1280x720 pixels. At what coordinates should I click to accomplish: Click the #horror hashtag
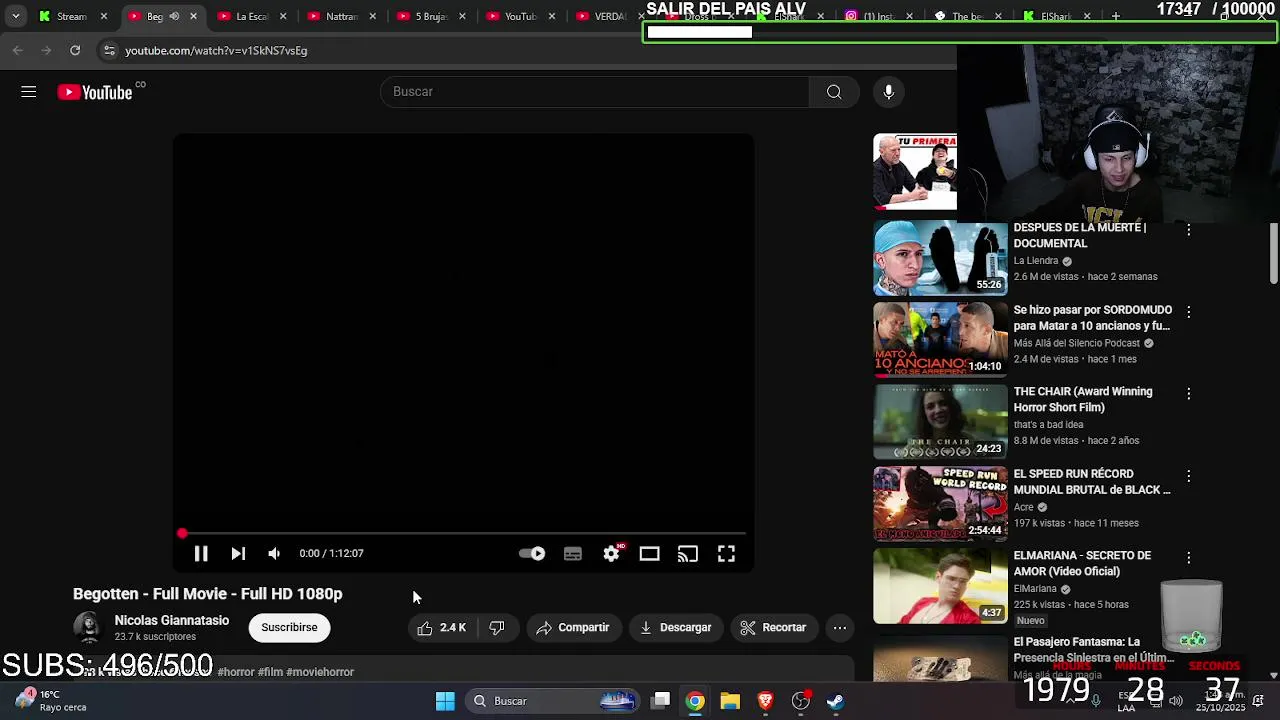tap(236, 672)
